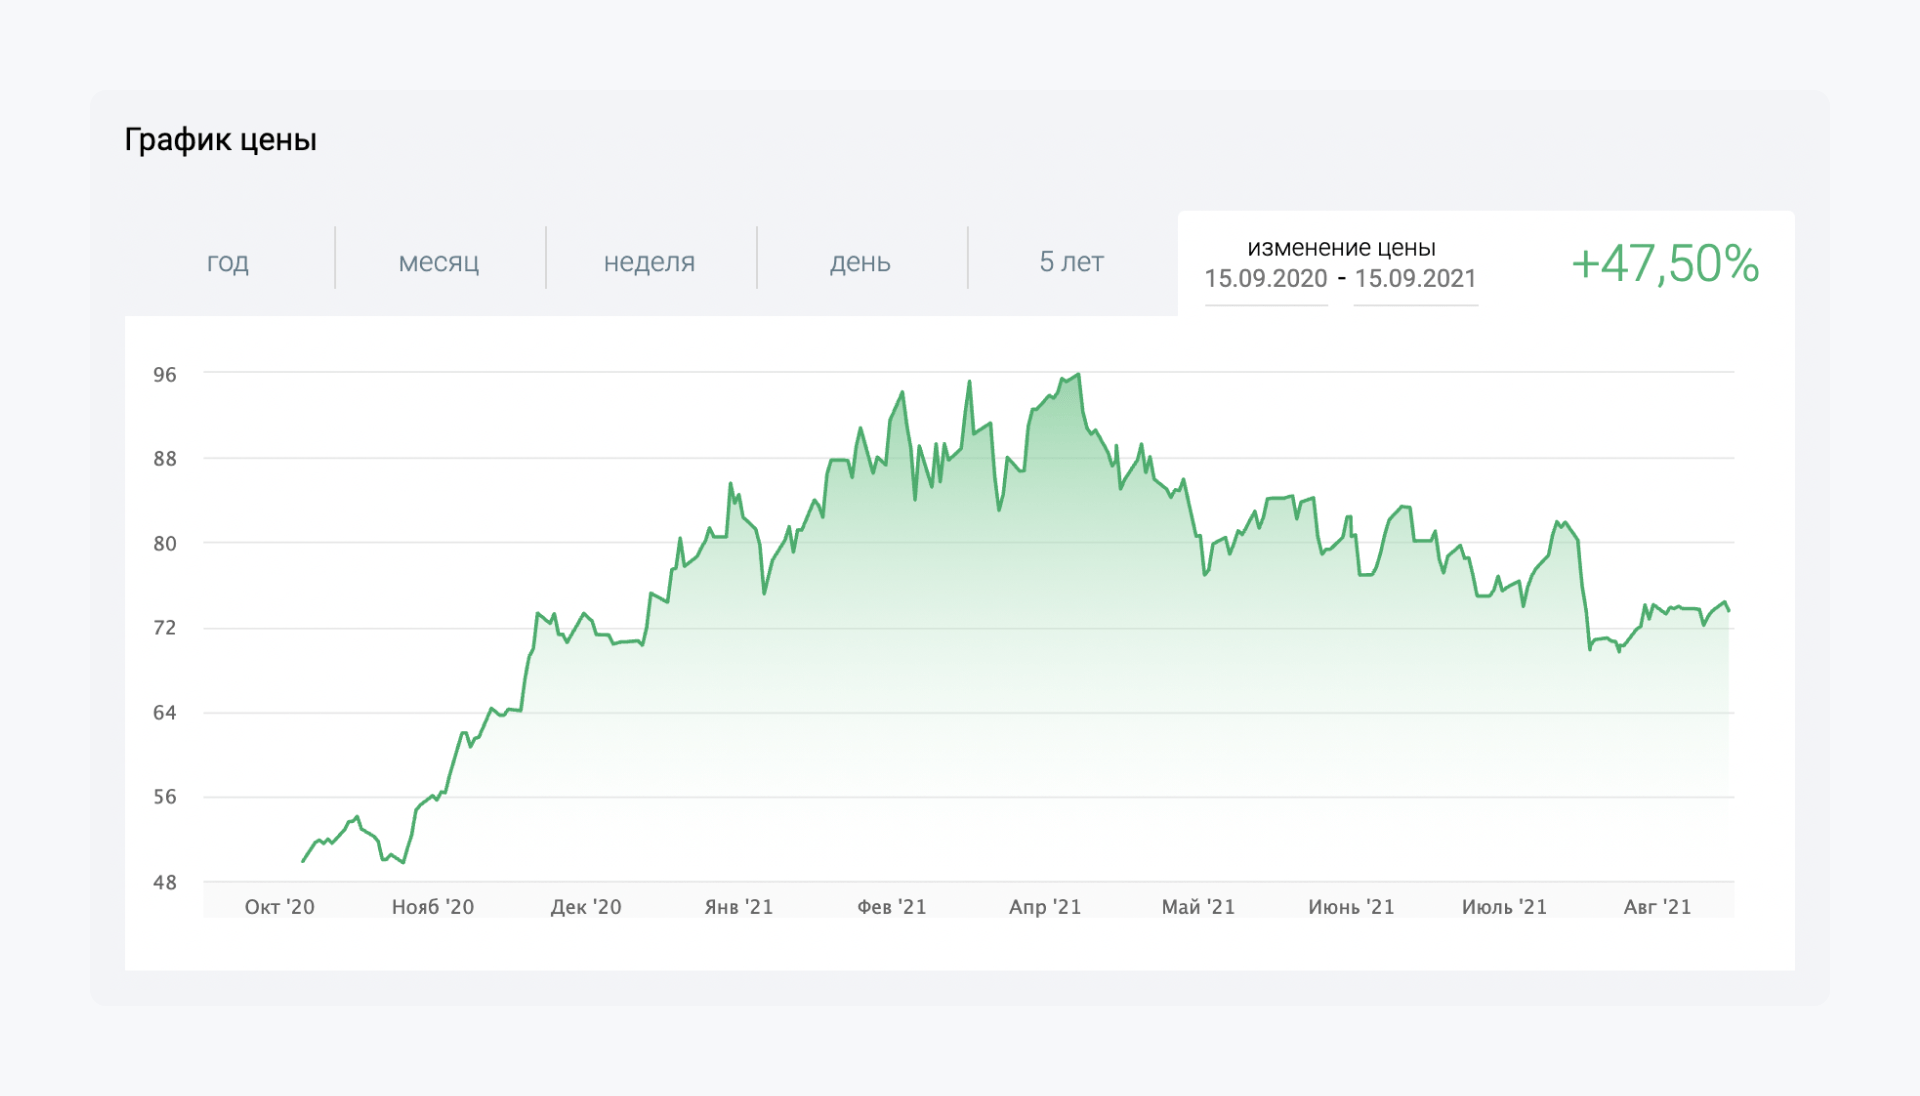Click the 96 value on price axis

pyautogui.click(x=165, y=375)
